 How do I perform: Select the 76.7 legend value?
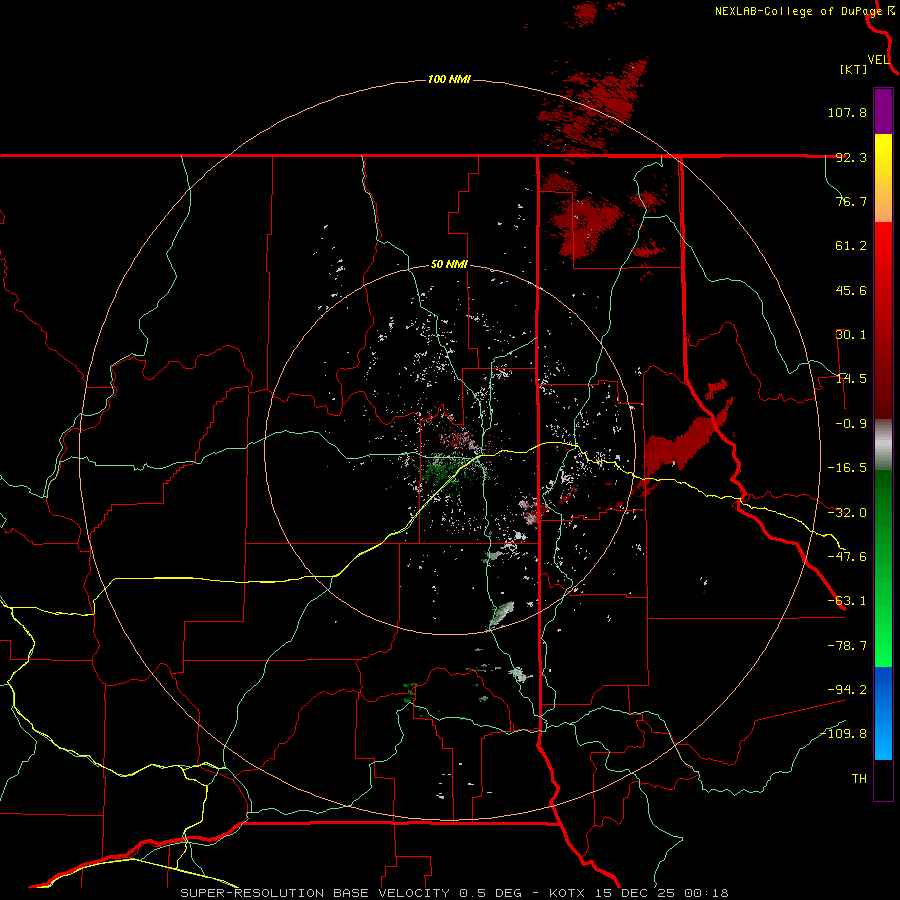pos(851,201)
